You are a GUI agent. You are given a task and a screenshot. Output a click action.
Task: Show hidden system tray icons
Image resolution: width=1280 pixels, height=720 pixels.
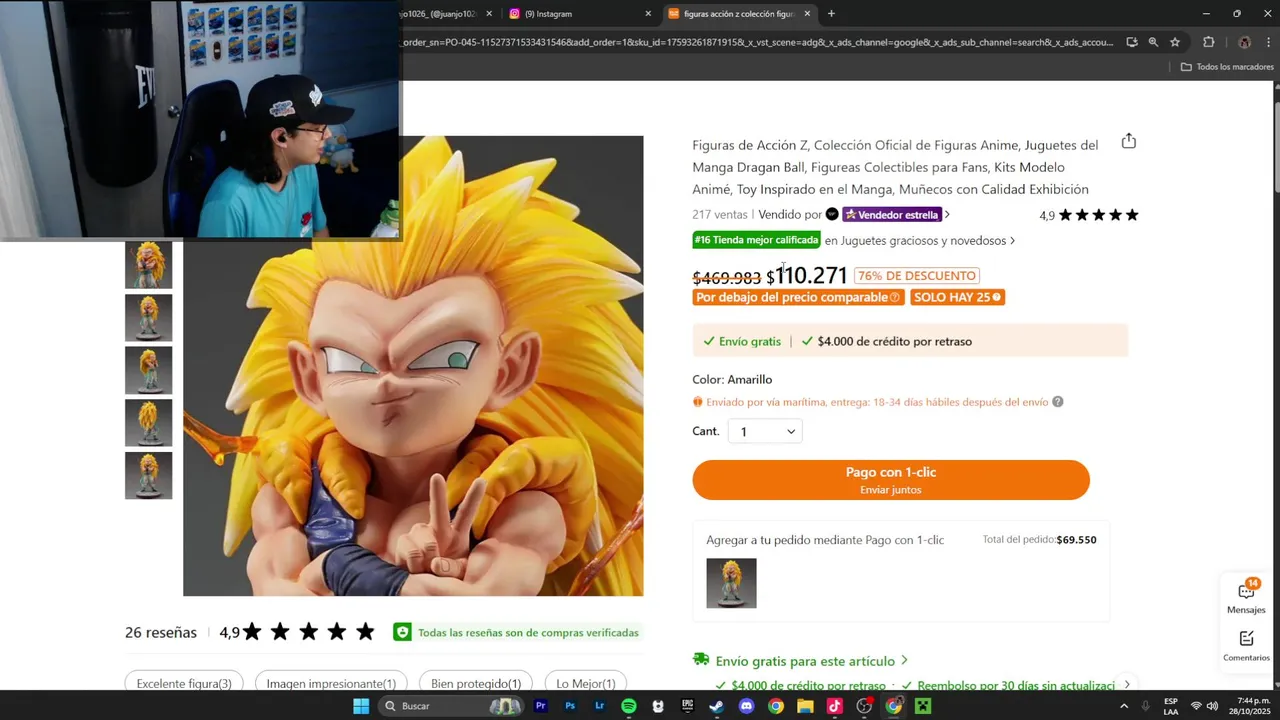point(1123,706)
